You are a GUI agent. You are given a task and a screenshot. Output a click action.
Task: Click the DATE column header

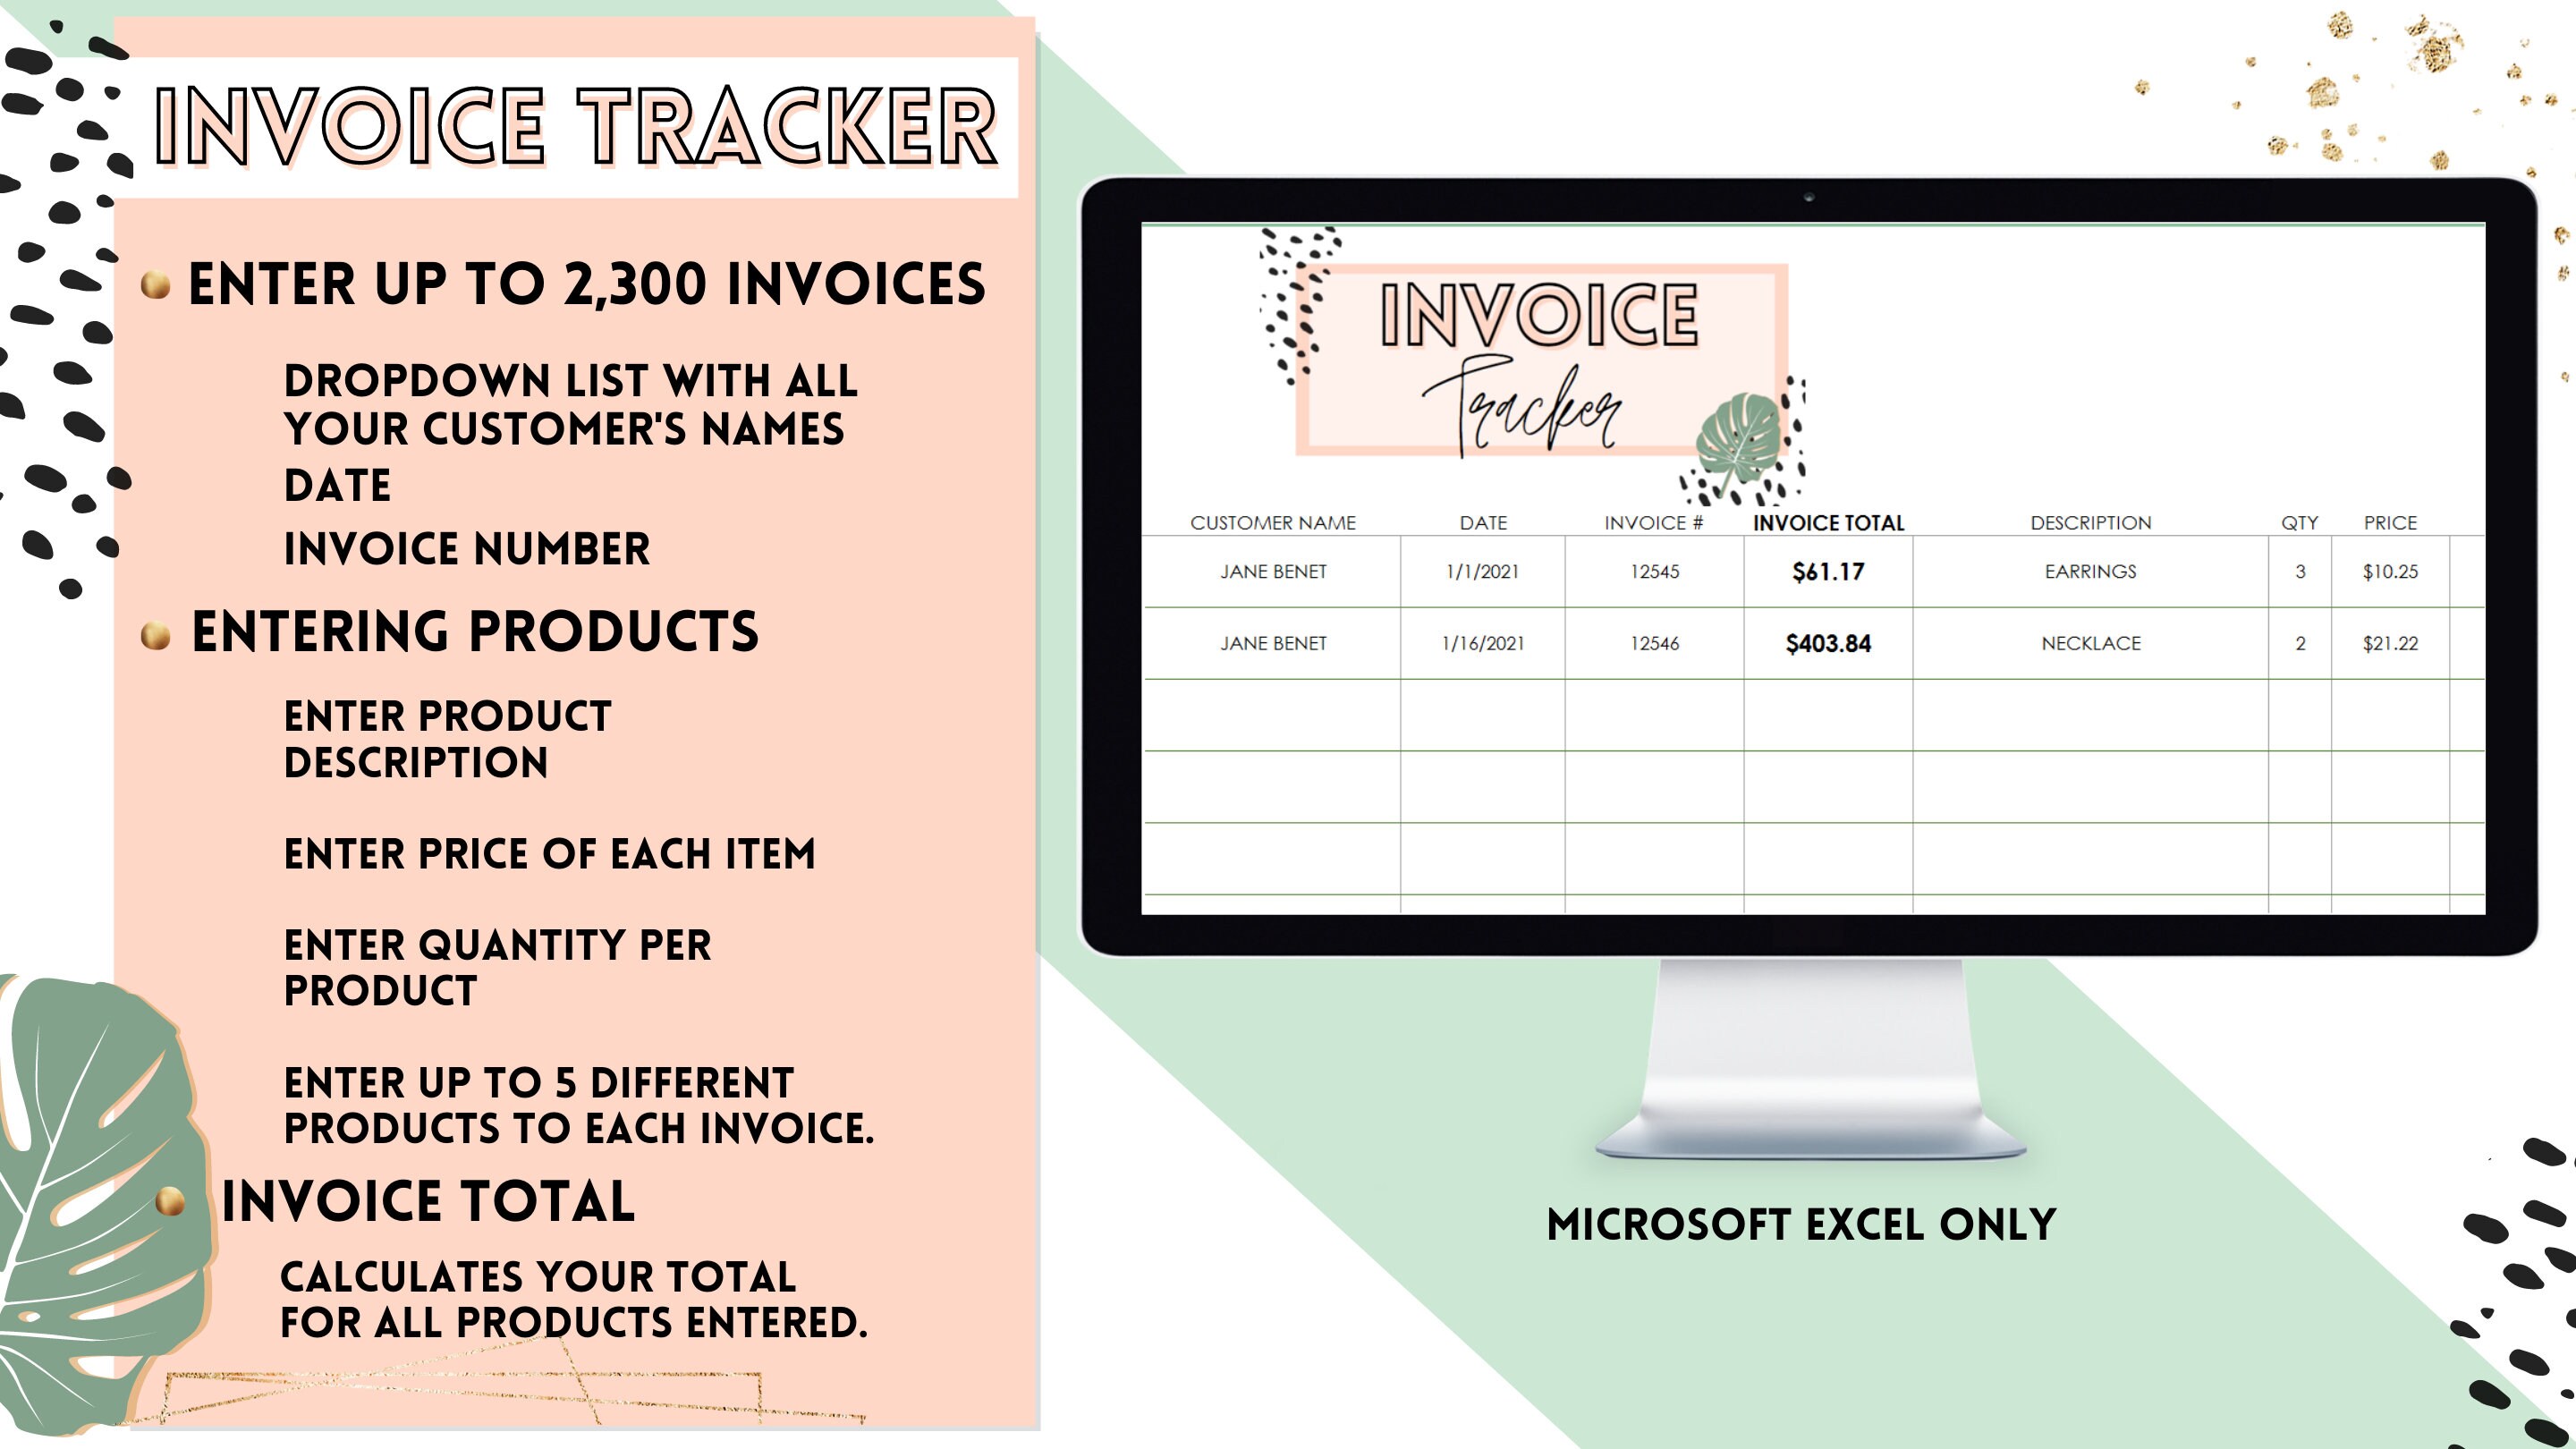click(x=1482, y=522)
